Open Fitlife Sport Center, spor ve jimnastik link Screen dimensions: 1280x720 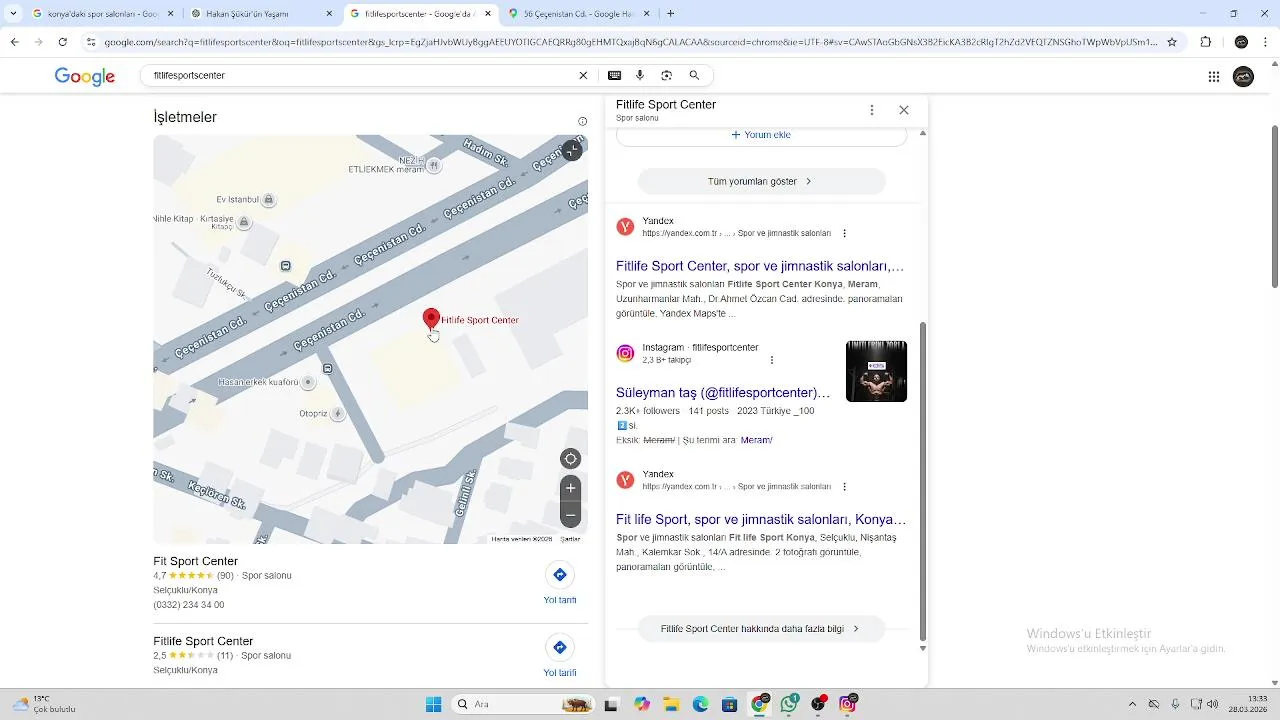(x=760, y=266)
